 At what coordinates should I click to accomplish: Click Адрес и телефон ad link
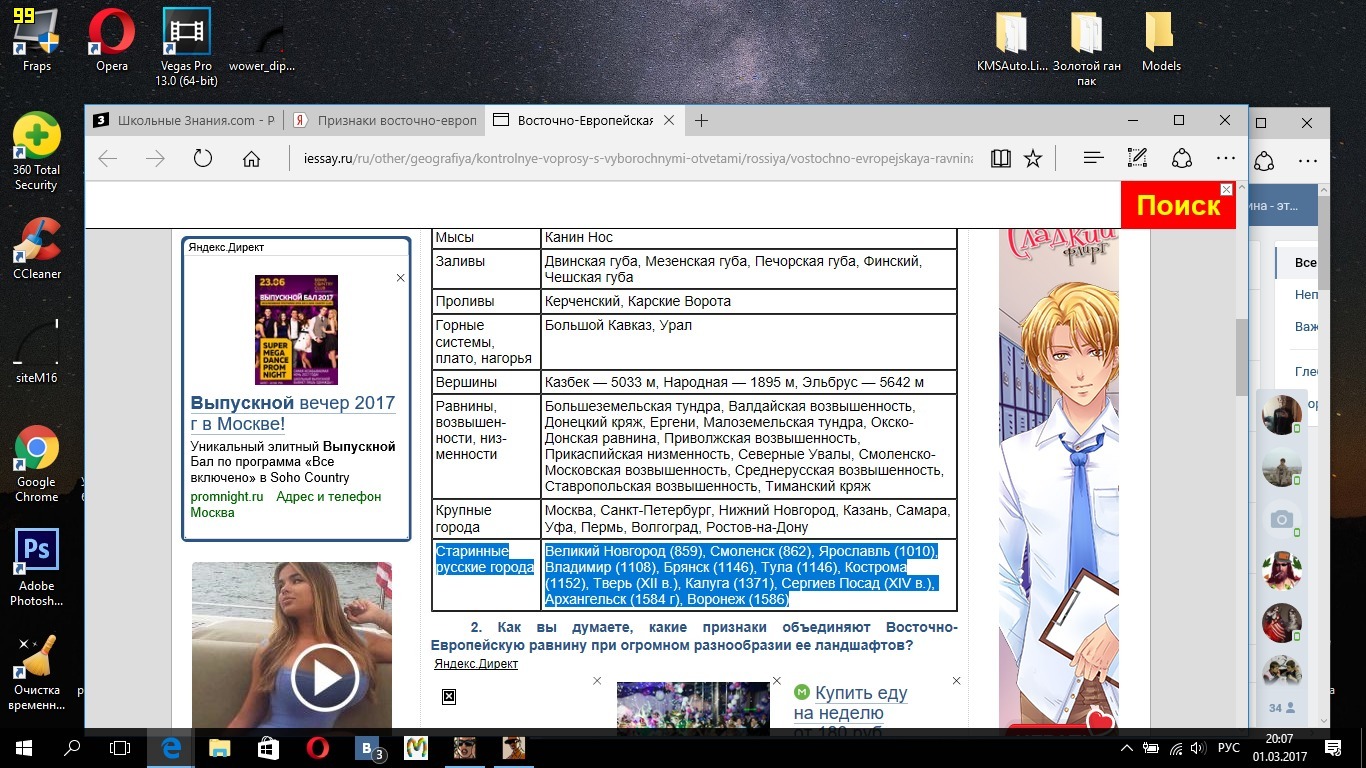pyautogui.click(x=329, y=496)
